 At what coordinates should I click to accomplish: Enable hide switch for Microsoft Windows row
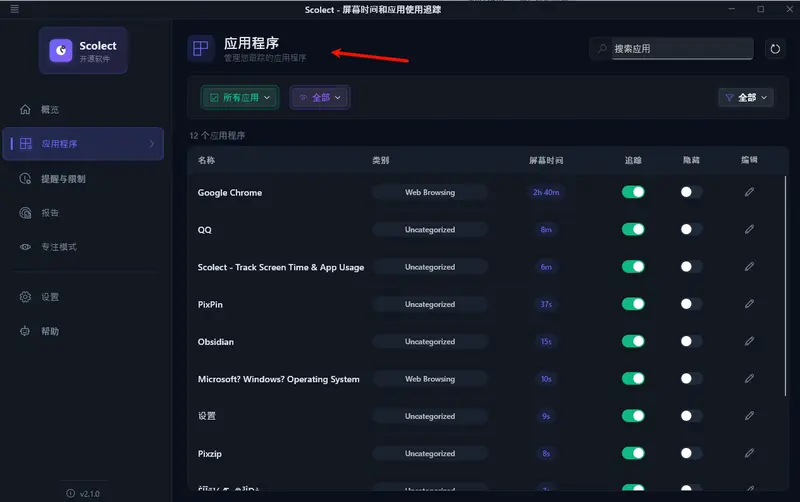(691, 379)
